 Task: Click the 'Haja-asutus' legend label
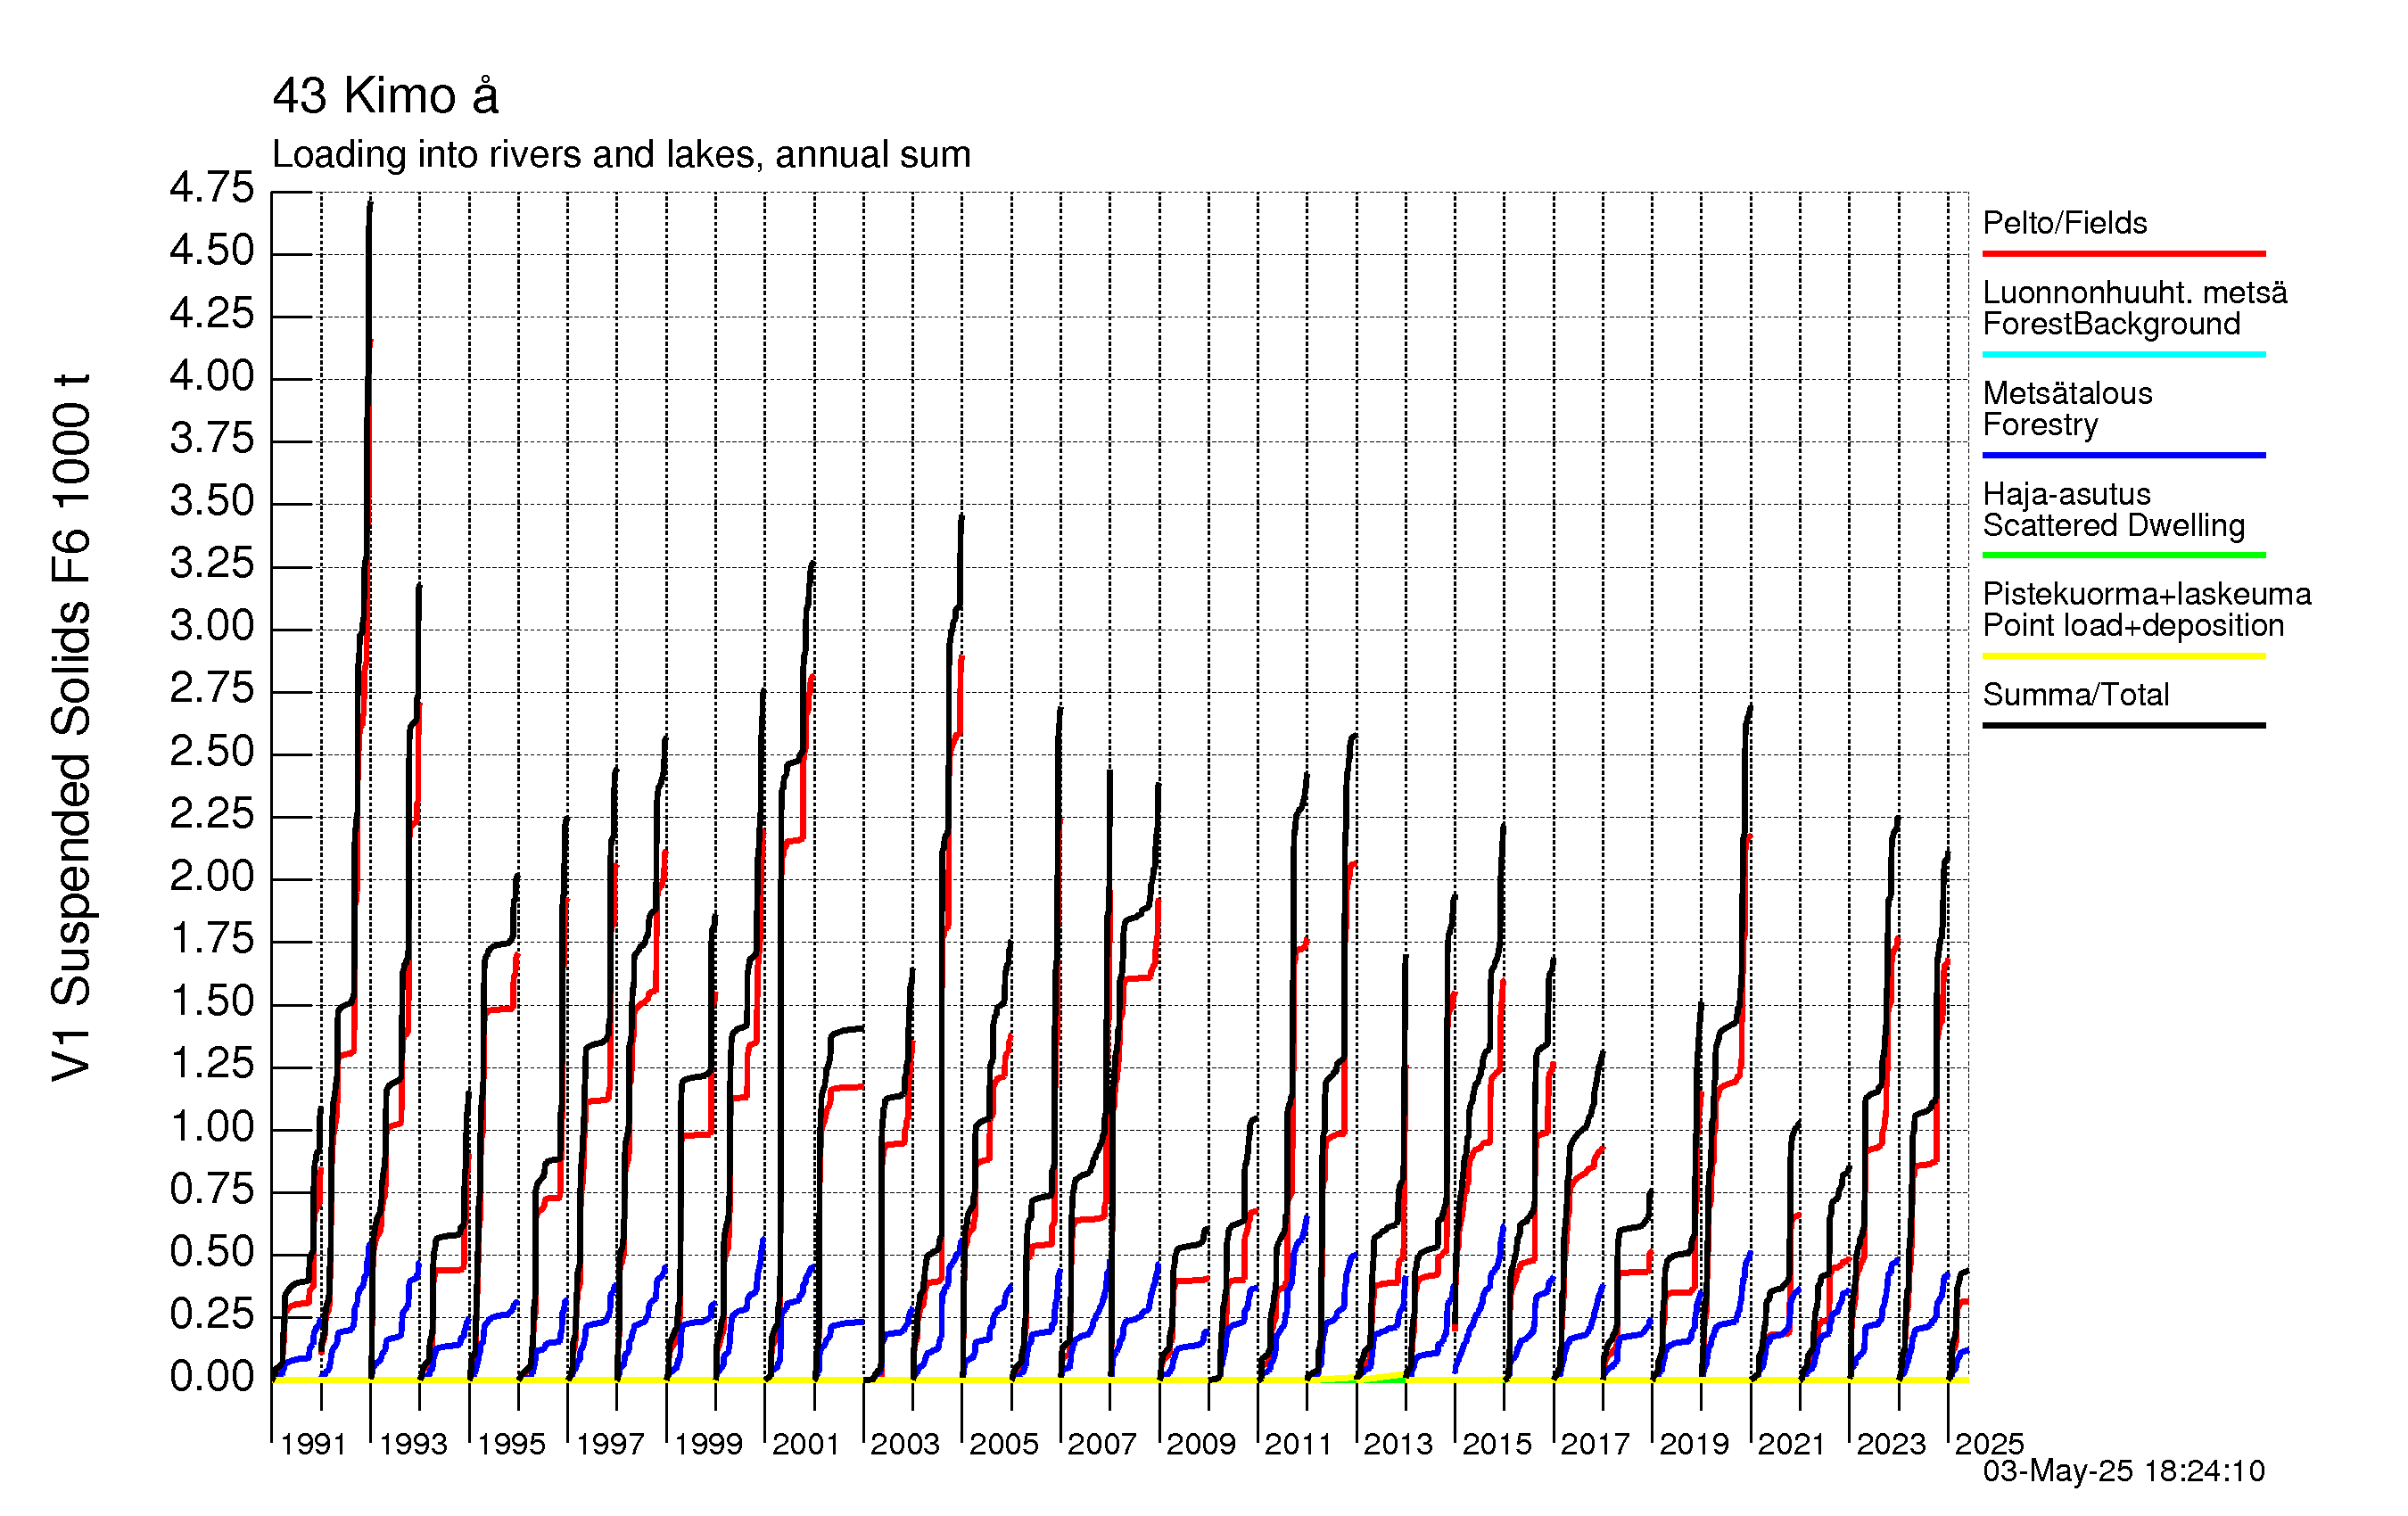coord(2067,494)
